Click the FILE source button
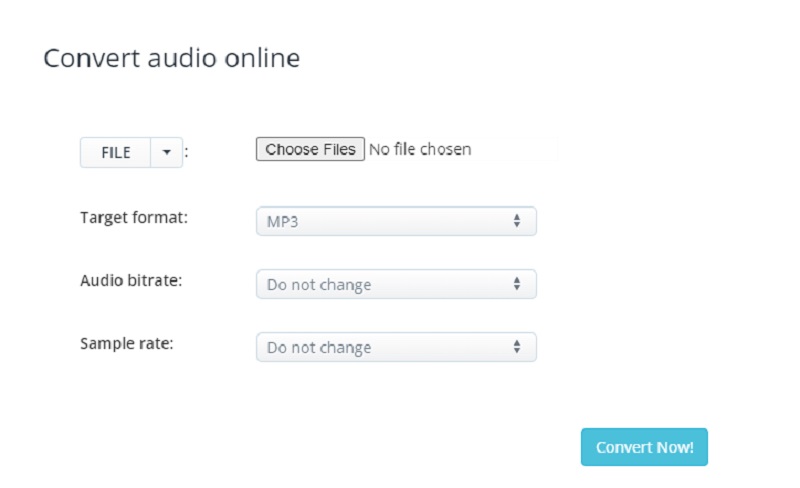Viewport: 800px width, 488px height. click(116, 153)
